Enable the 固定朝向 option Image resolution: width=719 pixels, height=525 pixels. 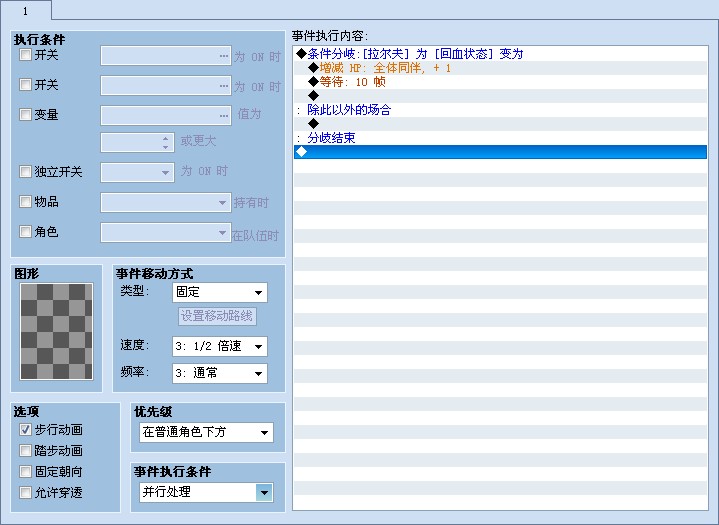pos(25,471)
